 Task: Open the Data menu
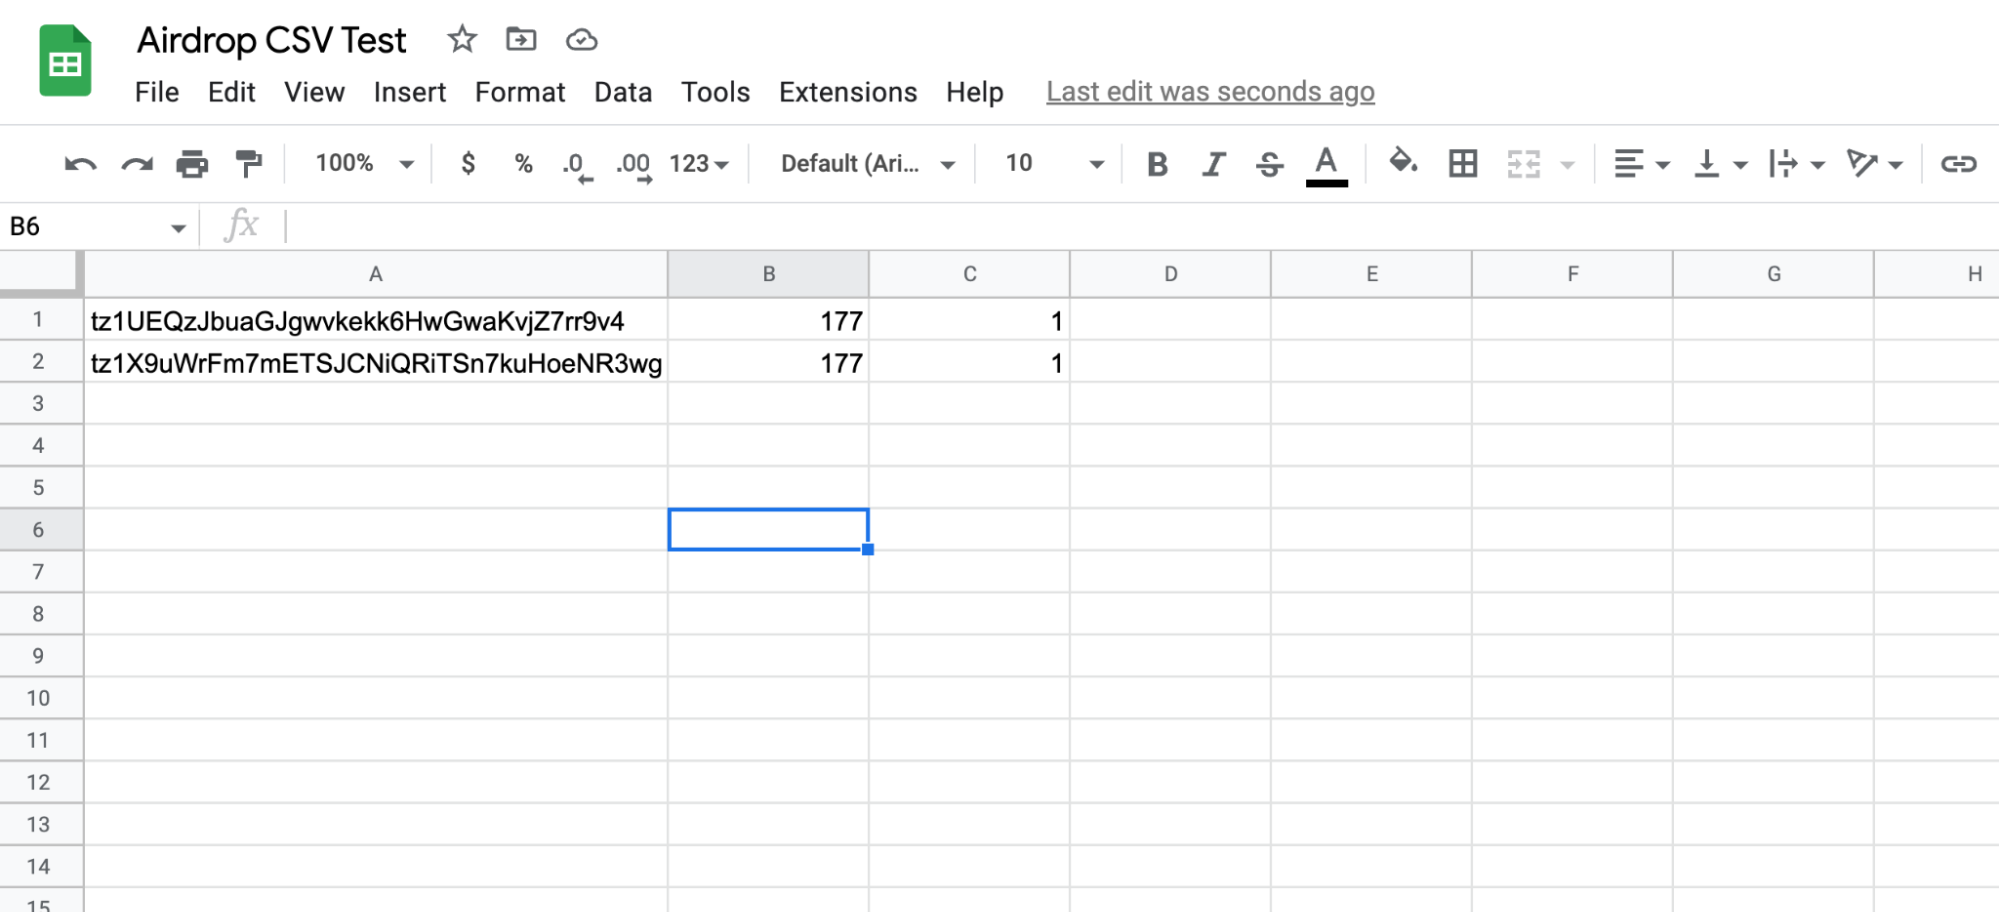[622, 92]
